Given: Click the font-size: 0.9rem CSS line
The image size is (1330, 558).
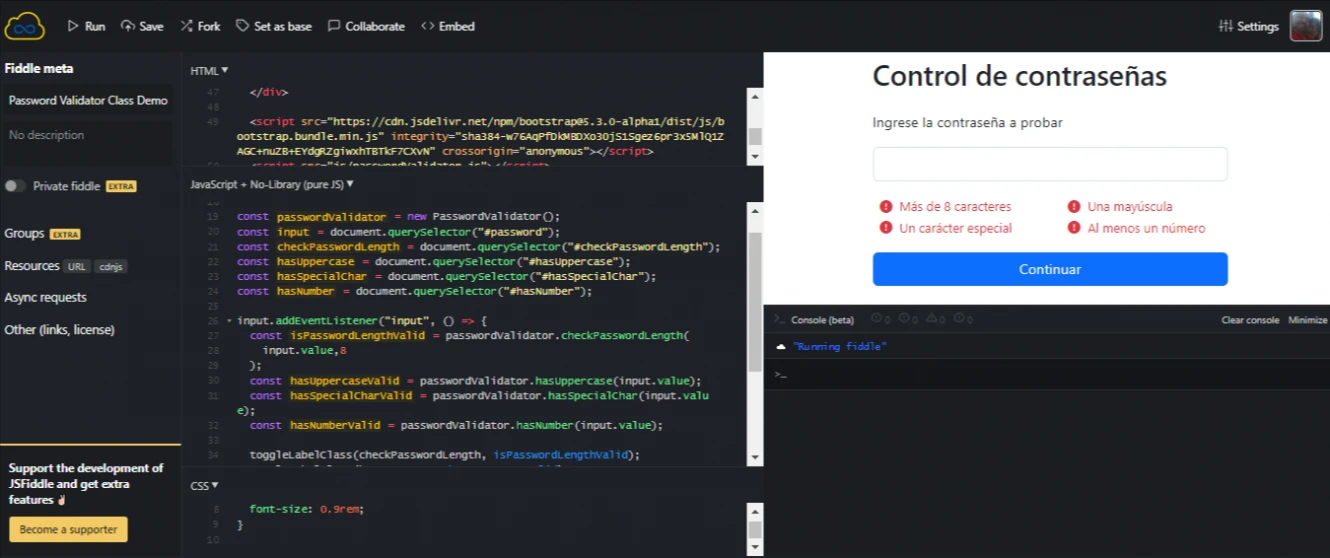Looking at the screenshot, I should (306, 509).
